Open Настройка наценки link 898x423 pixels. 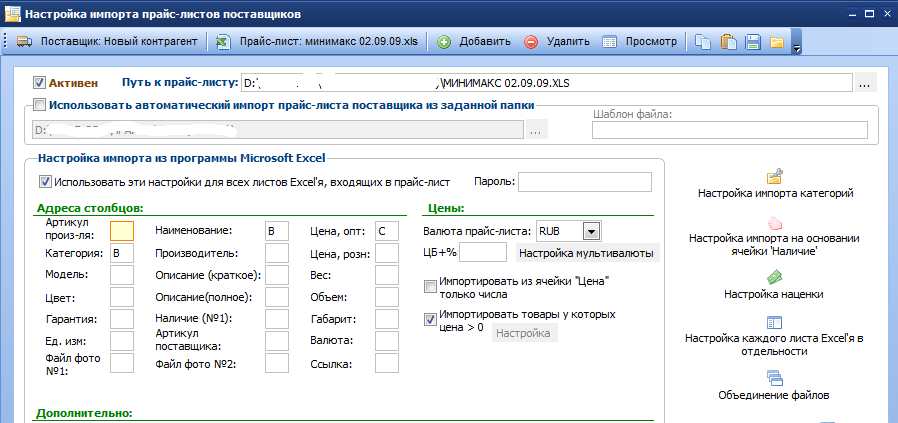tap(774, 294)
